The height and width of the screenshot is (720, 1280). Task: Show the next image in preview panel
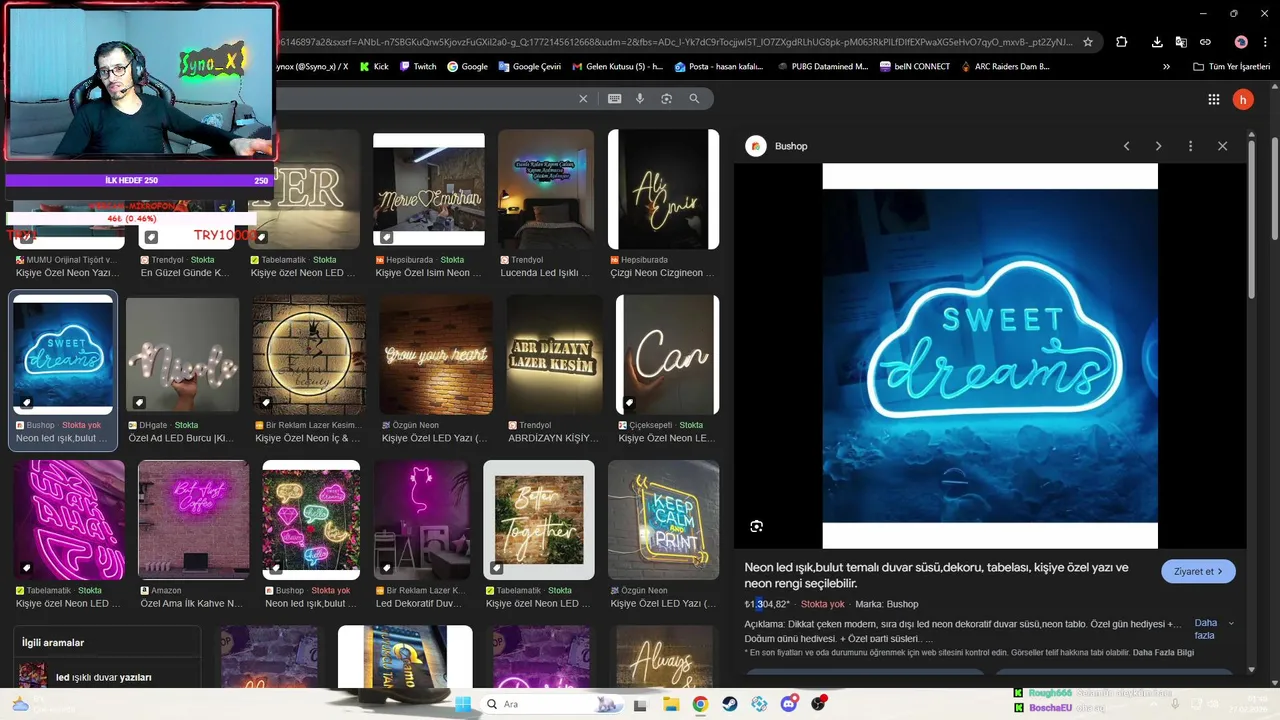1158,146
